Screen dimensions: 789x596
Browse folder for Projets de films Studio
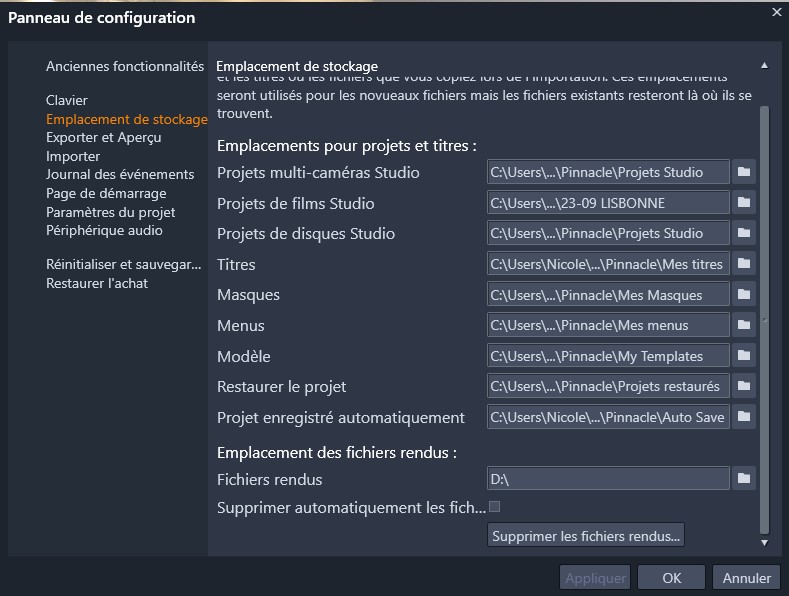coord(744,203)
